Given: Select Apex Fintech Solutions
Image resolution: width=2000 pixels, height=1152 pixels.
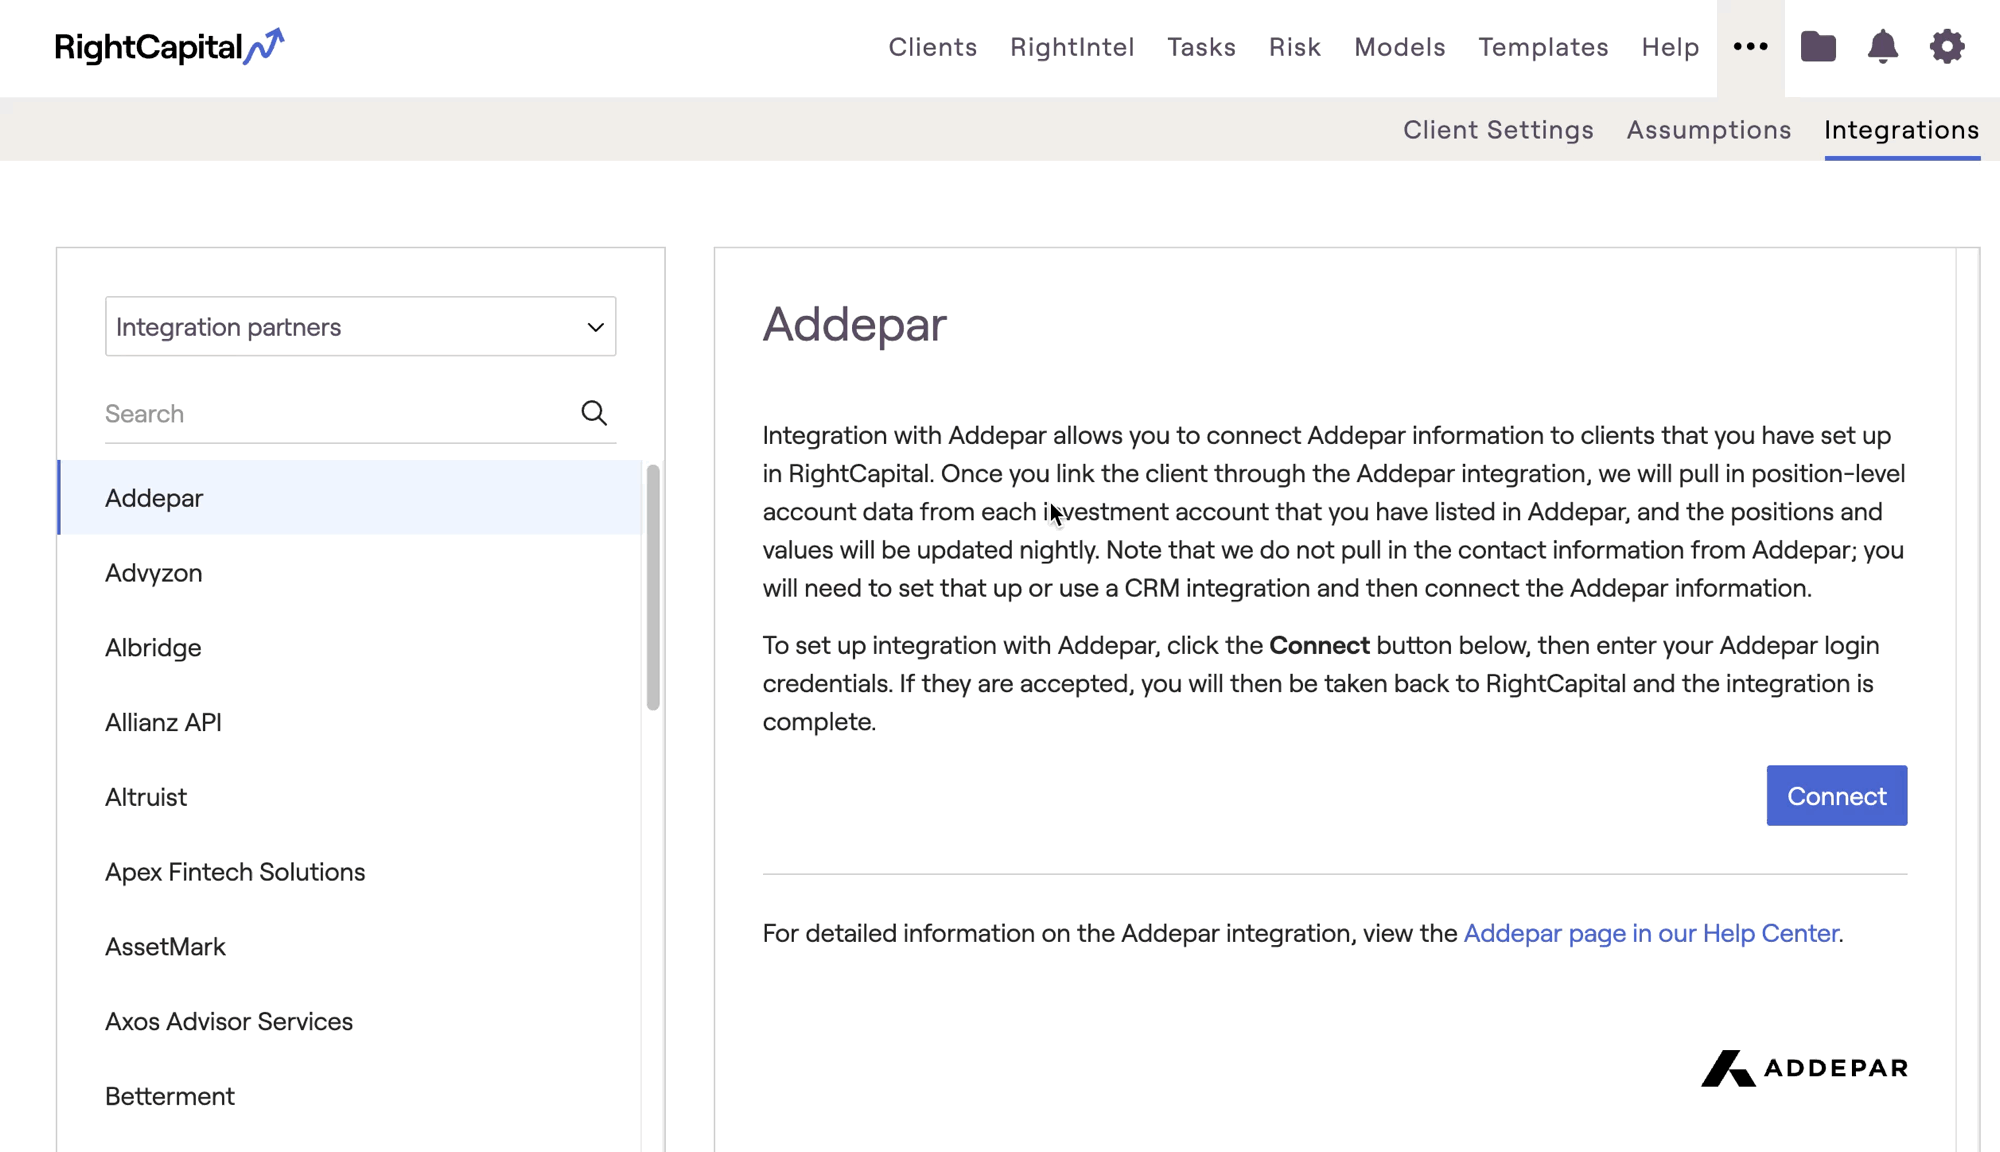Looking at the screenshot, I should (235, 871).
